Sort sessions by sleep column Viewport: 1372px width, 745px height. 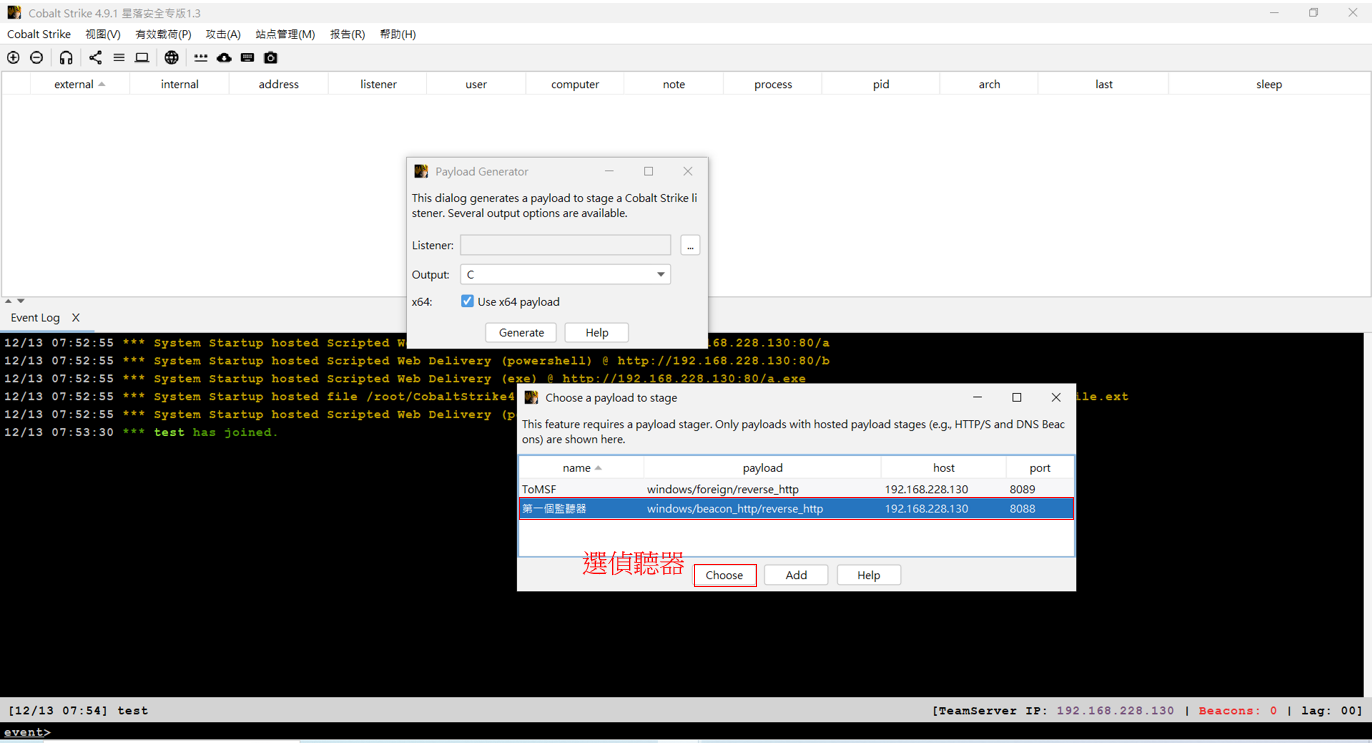pos(1269,84)
